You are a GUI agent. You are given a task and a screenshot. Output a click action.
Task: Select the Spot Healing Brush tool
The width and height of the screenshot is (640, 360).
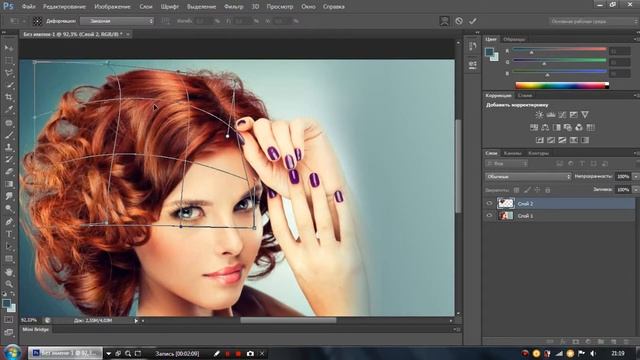click(9, 122)
